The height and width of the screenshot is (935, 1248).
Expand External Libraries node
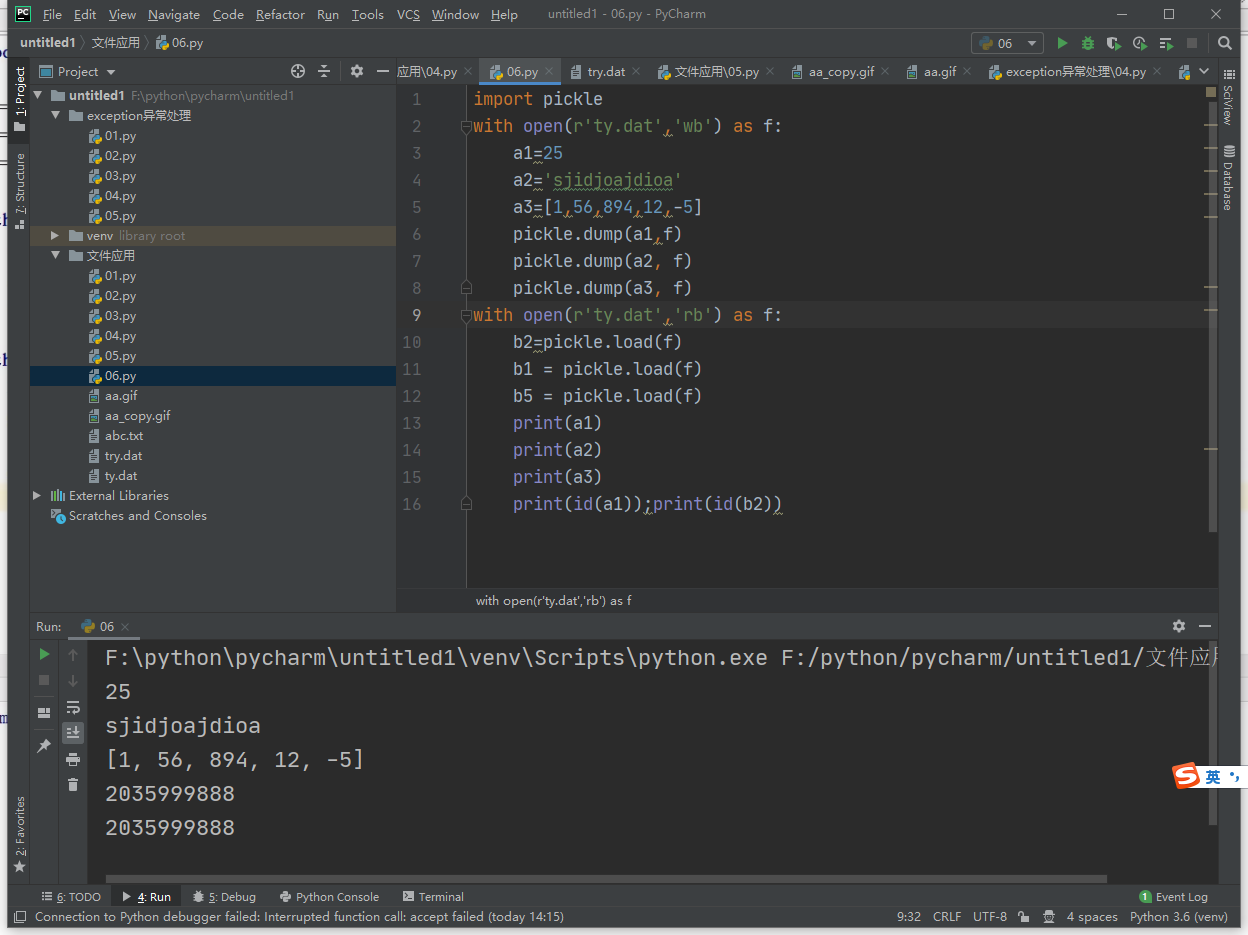click(38, 496)
